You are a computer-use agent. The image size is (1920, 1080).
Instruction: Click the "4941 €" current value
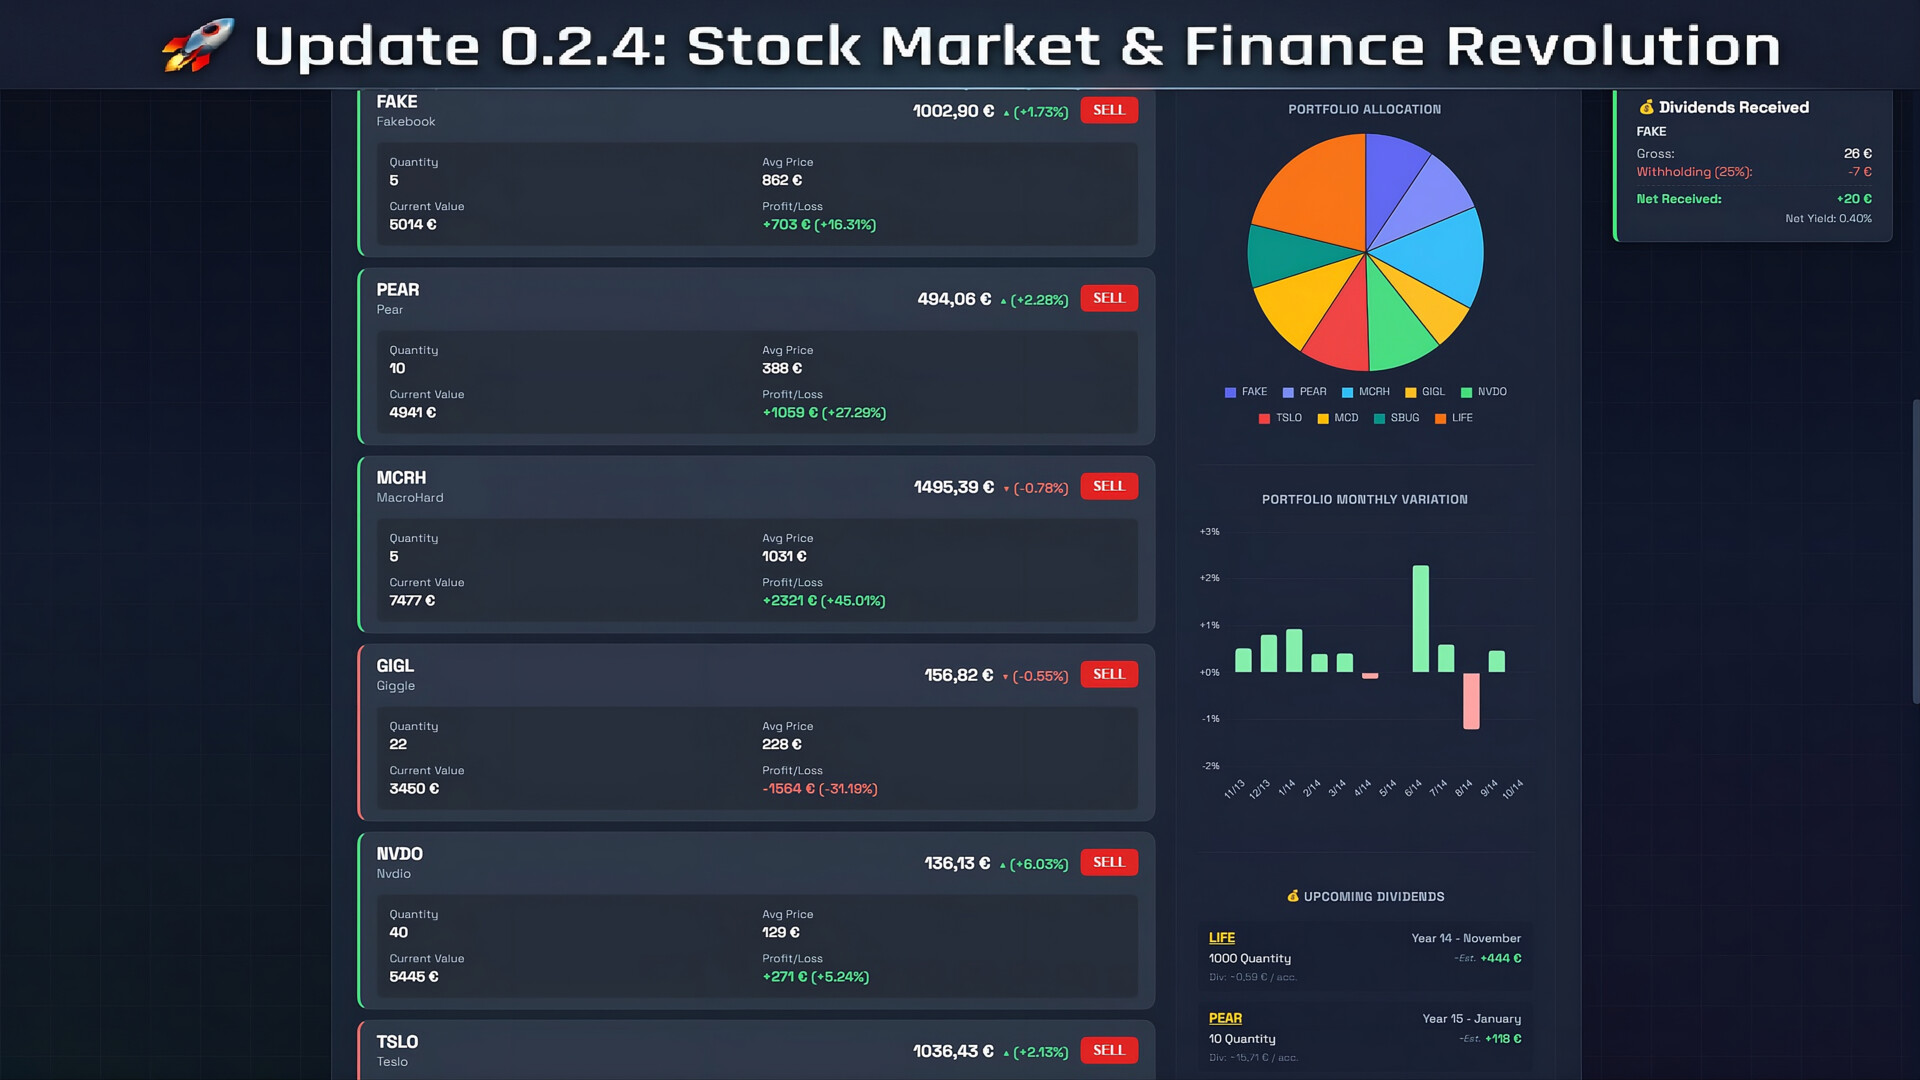[x=413, y=413]
